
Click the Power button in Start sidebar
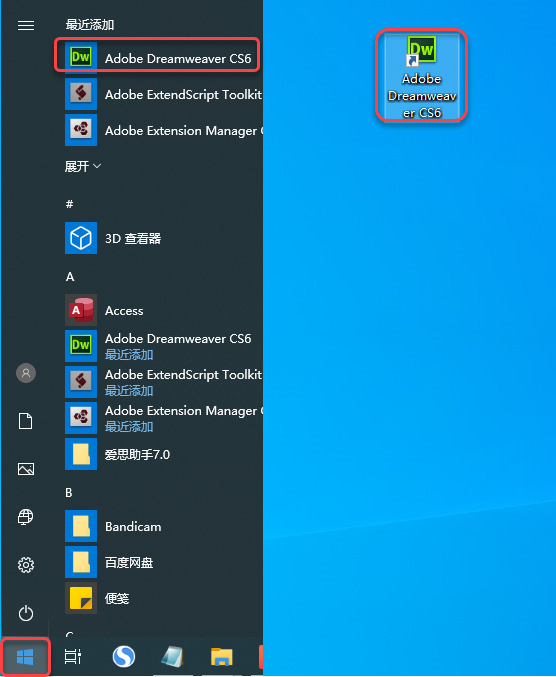[26, 613]
